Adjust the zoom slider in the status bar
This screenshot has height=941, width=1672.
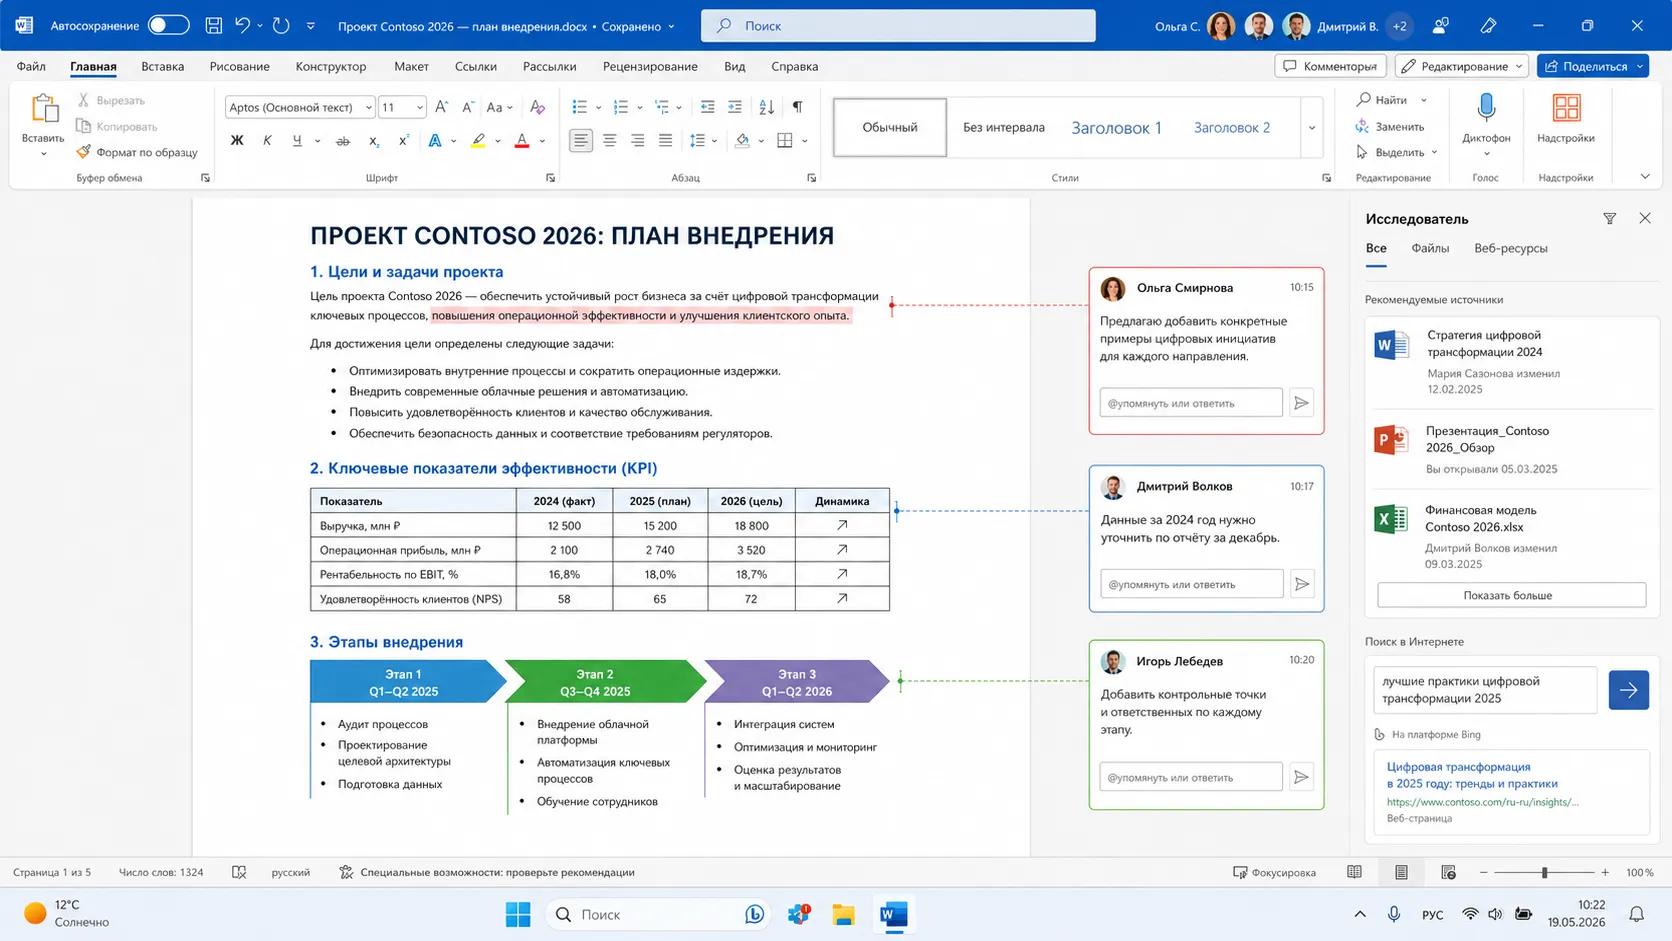(1544, 872)
